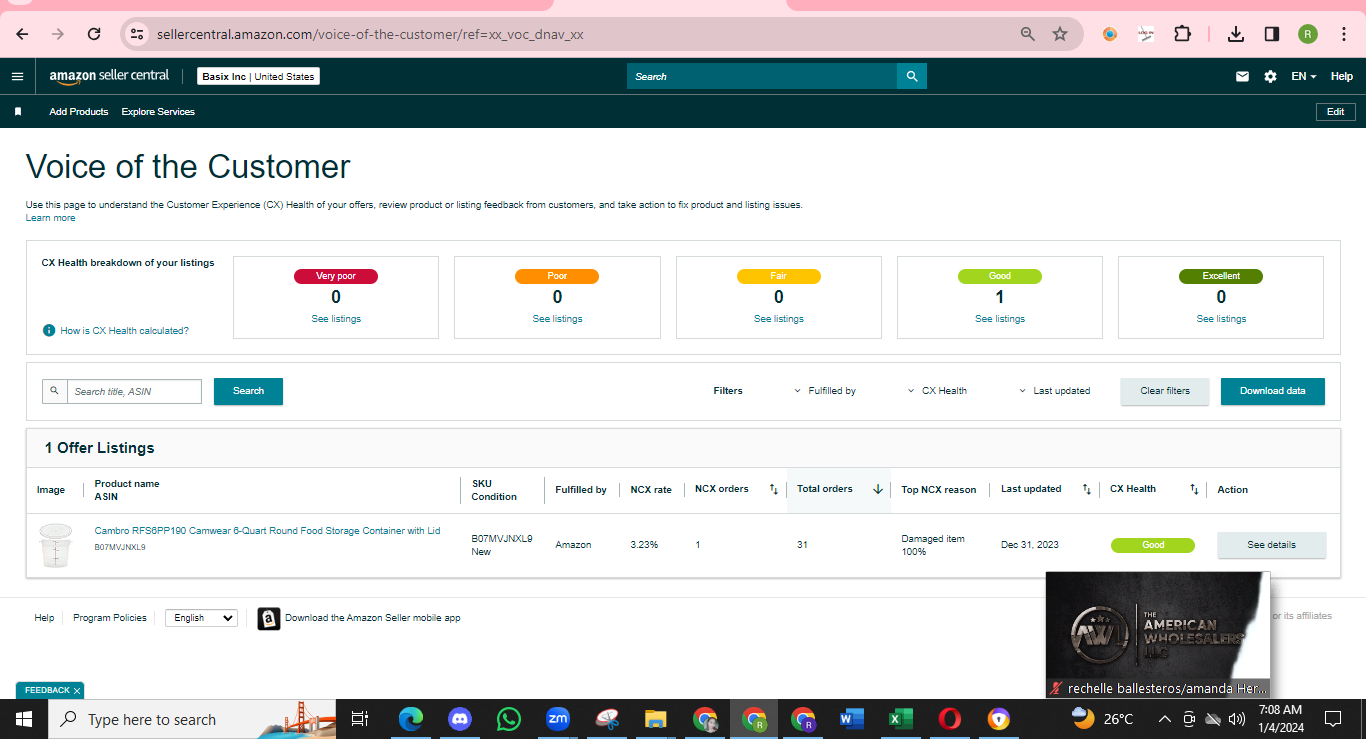Open the English language selector in footer

201,618
